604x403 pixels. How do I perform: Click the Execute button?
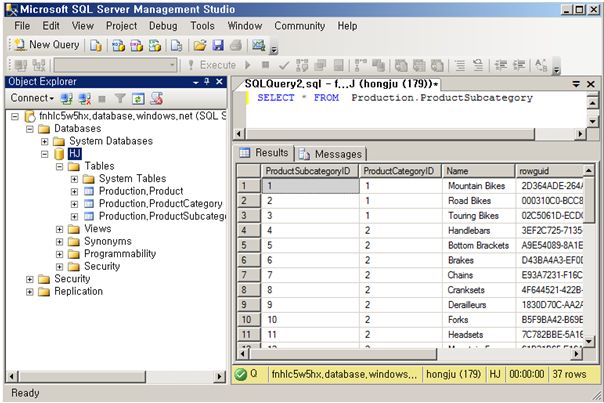(212, 65)
